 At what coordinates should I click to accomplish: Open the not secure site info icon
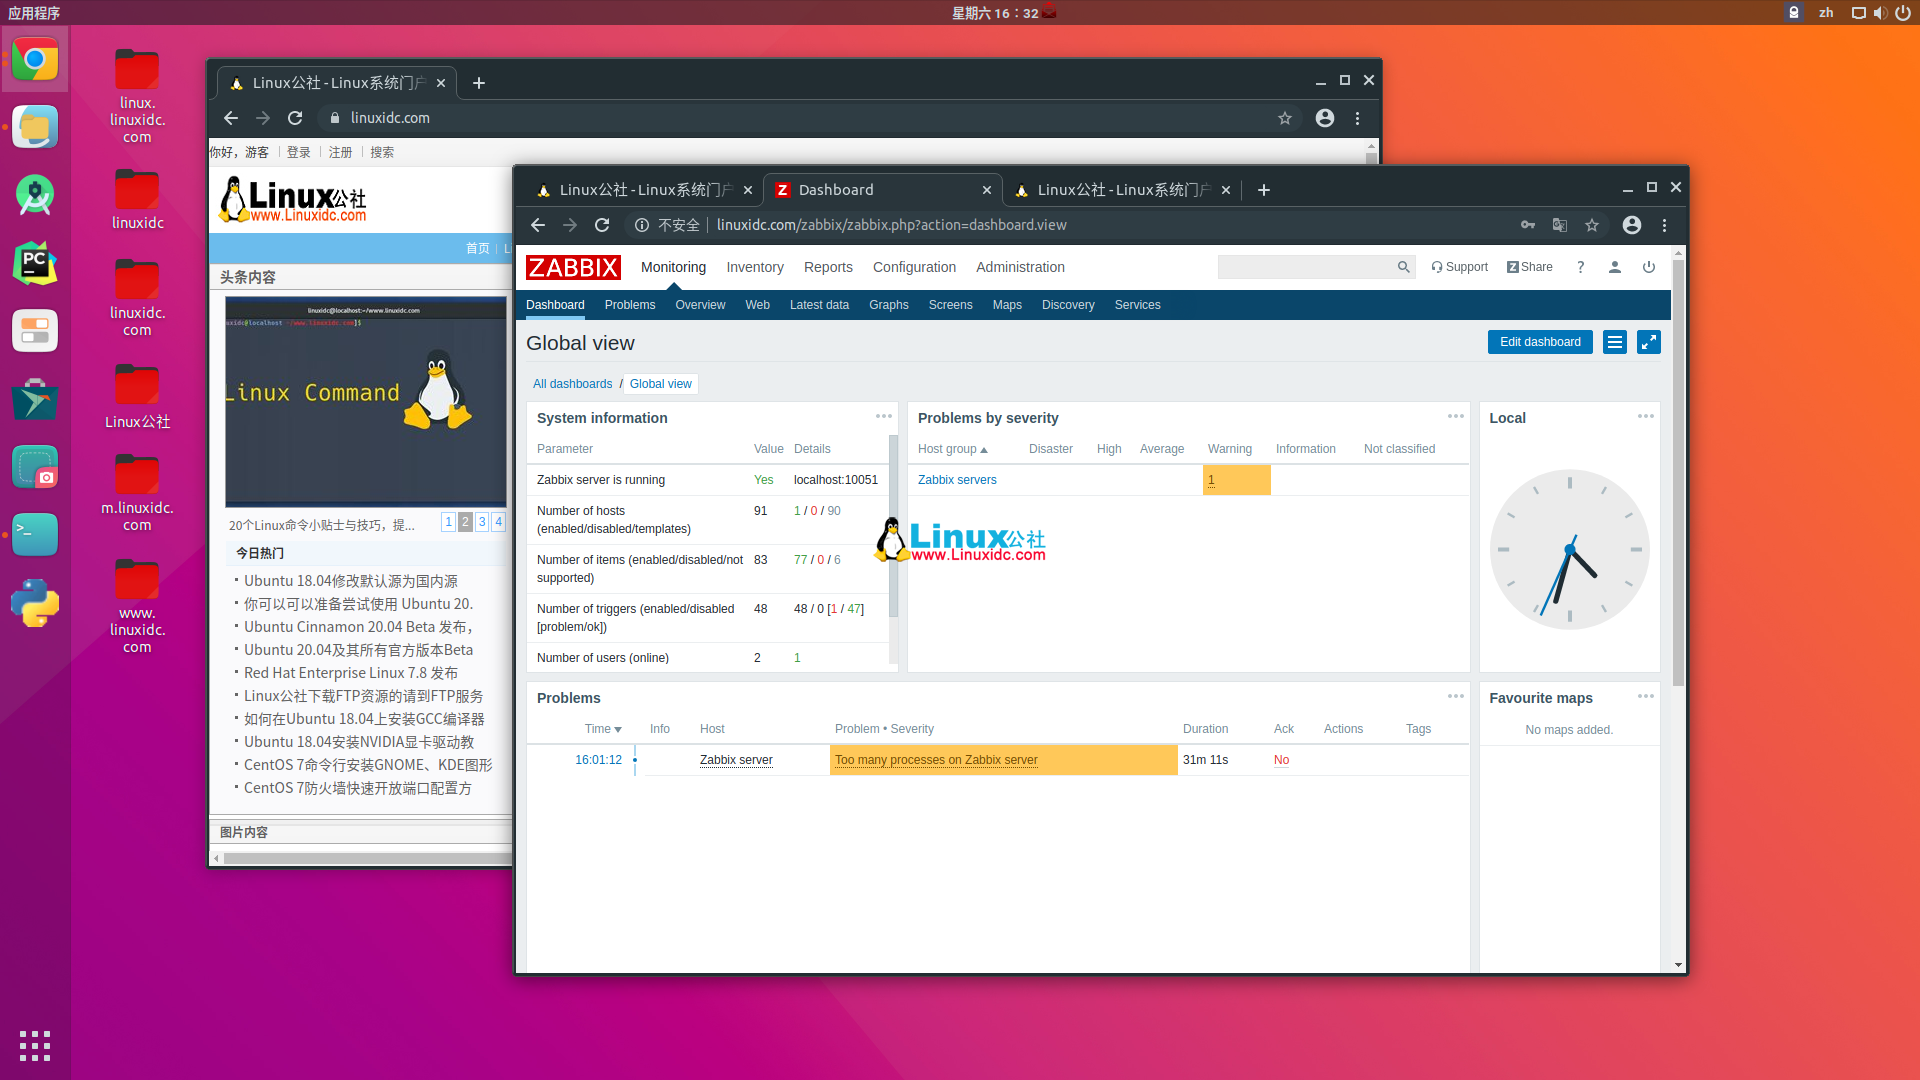(642, 225)
